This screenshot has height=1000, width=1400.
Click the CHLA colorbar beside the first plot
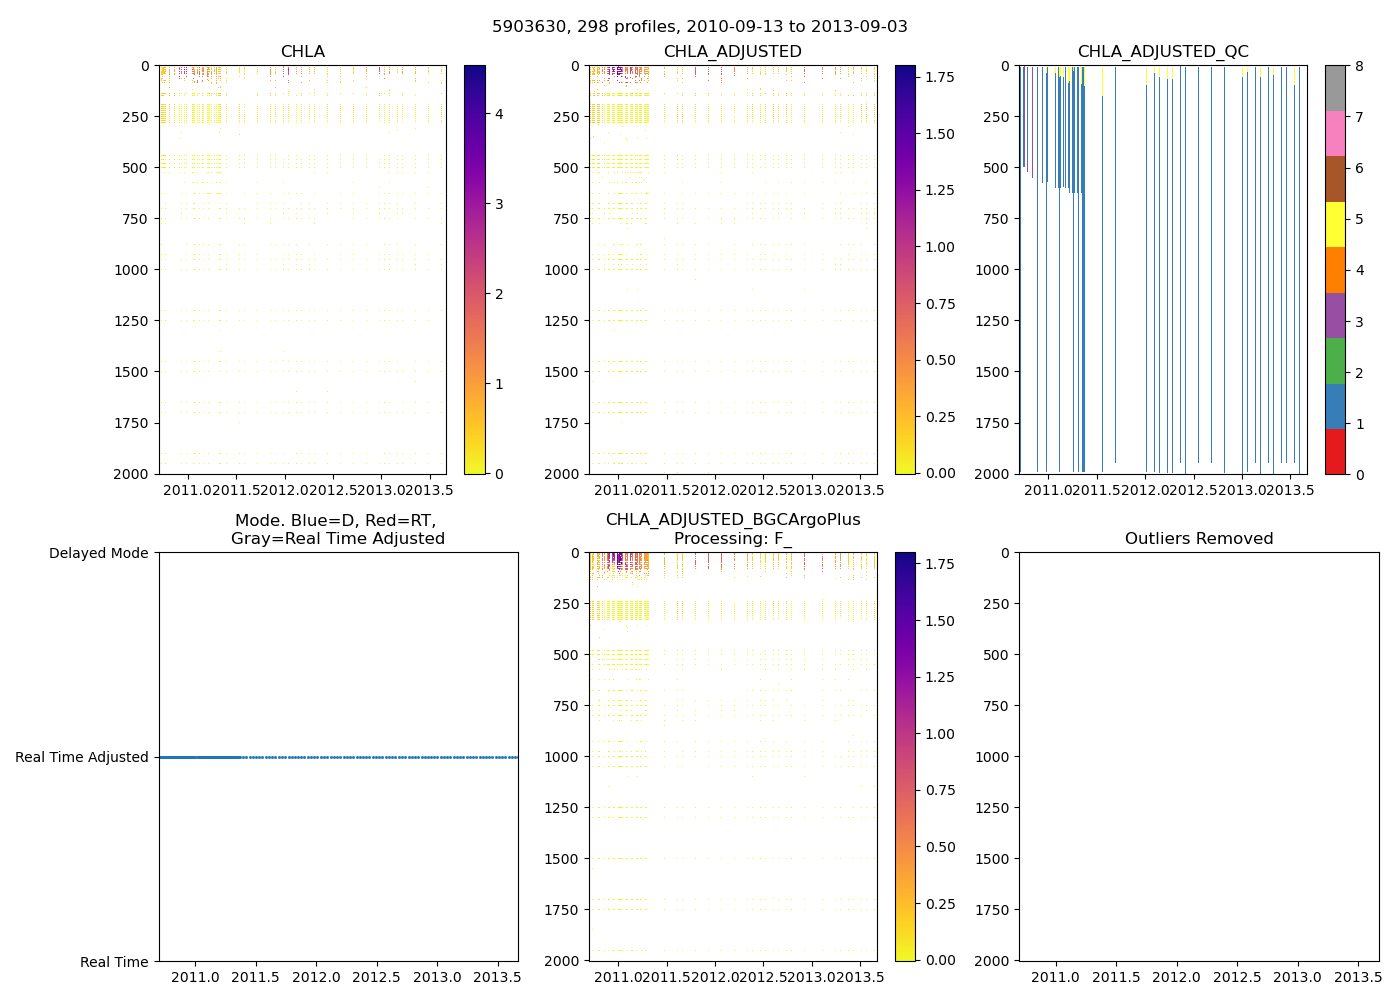click(474, 270)
